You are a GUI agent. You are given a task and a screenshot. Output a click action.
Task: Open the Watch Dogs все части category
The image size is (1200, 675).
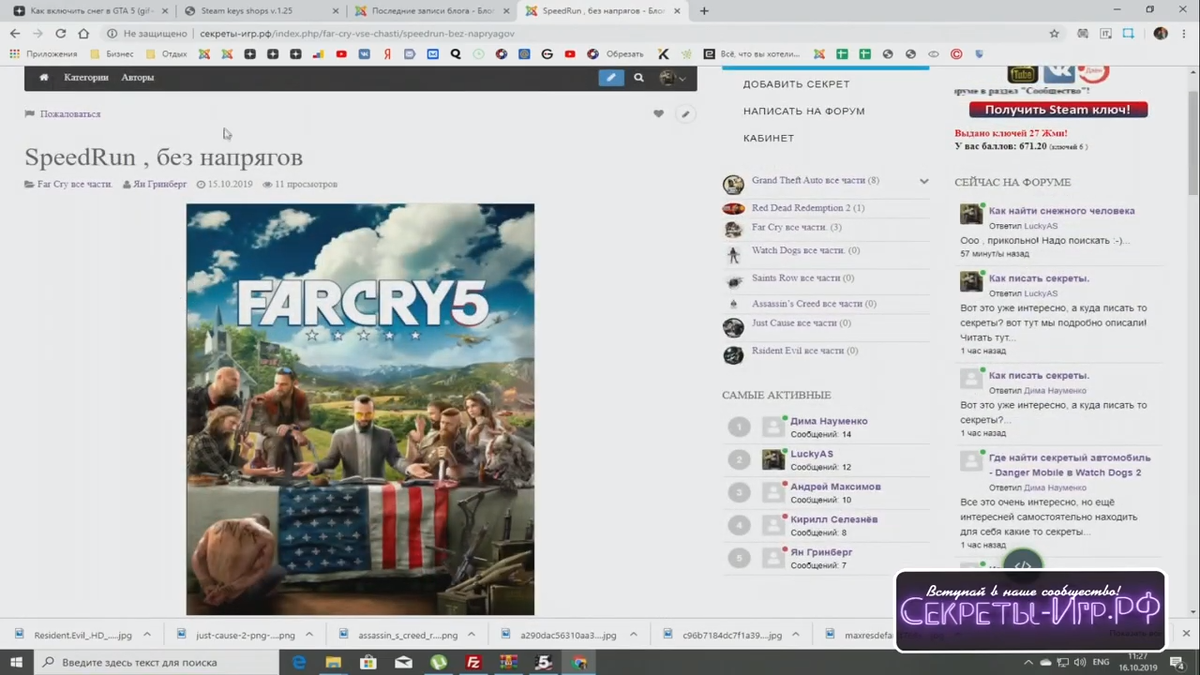[x=806, y=251]
